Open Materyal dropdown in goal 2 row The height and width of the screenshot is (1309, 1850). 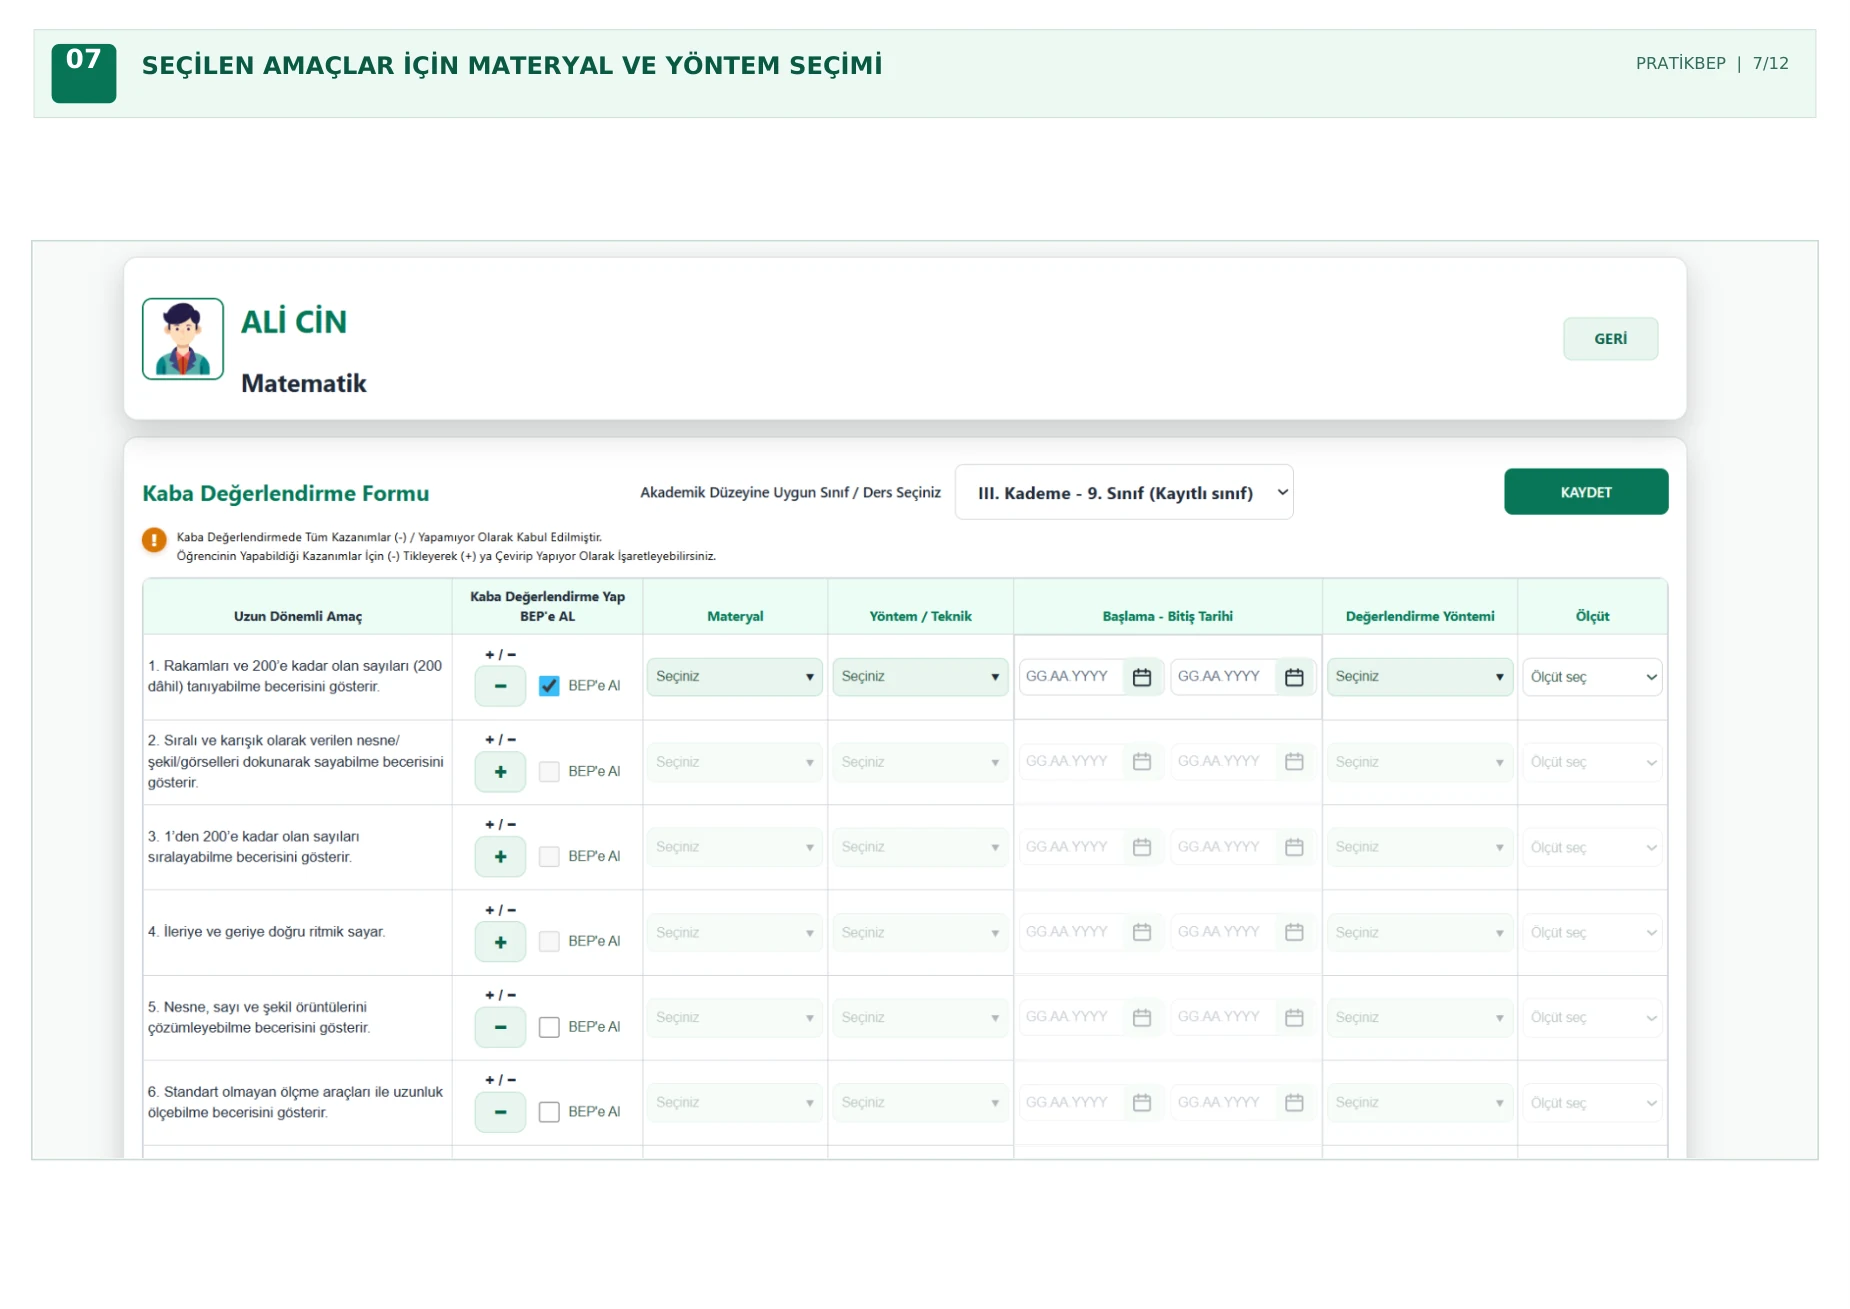pyautogui.click(x=735, y=762)
